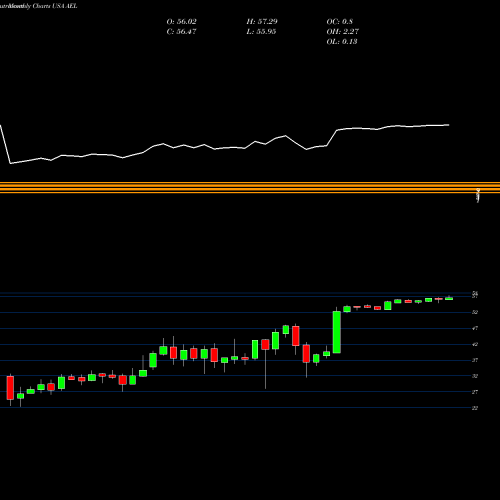This screenshot has height=500, width=500.
Task: Click the 47 price axis label
Action: [x=475, y=328]
